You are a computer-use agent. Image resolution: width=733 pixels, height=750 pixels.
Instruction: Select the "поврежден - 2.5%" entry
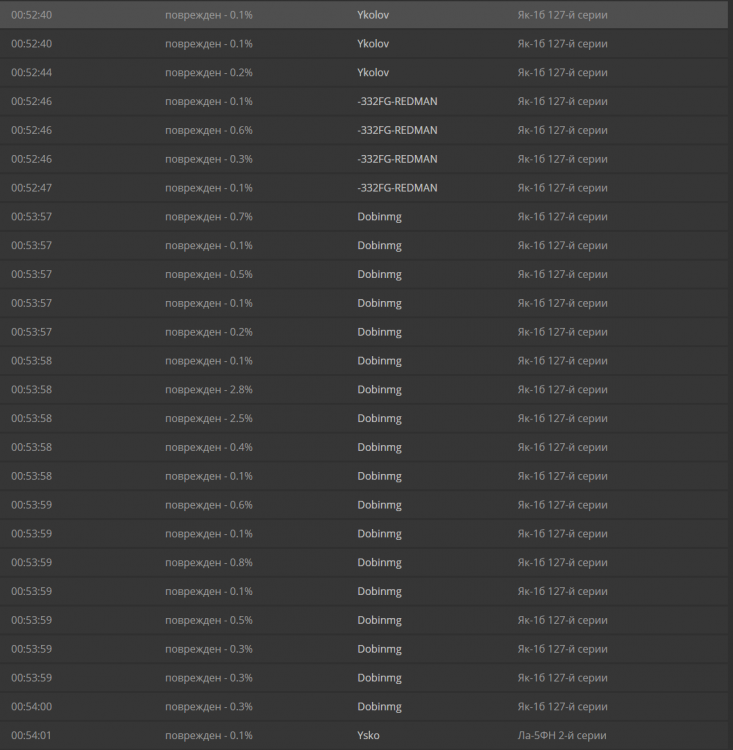click(x=208, y=419)
